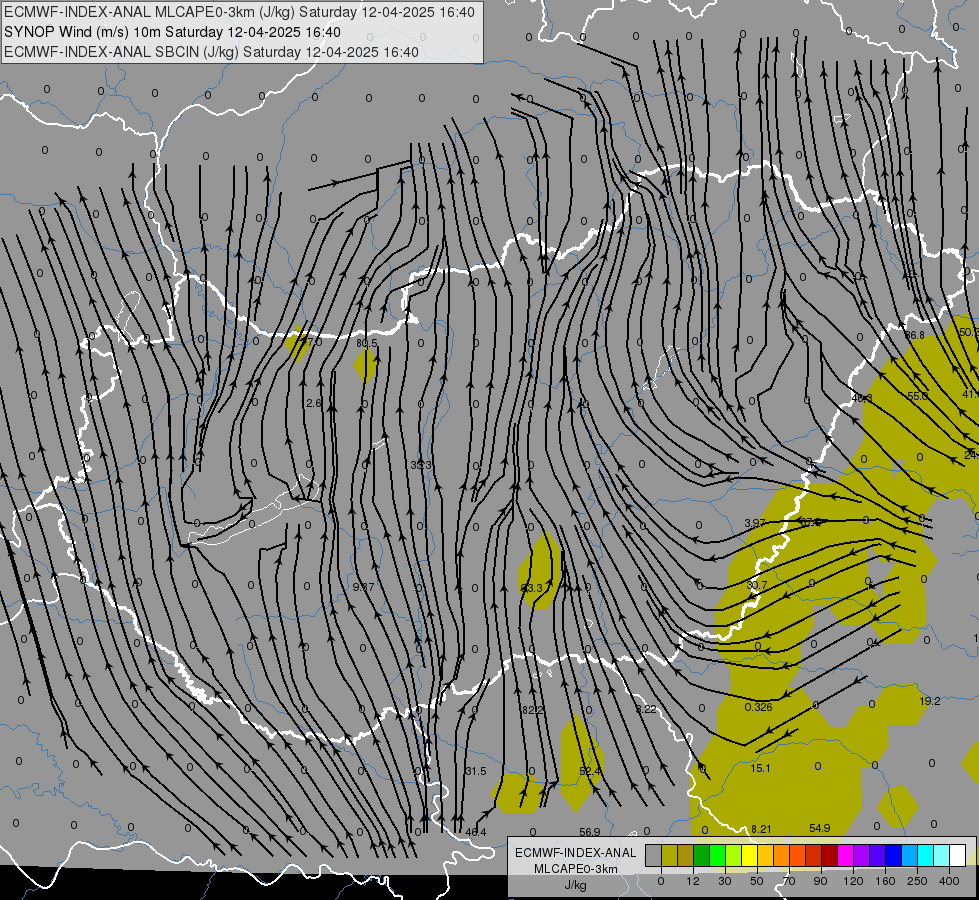979x900 pixels.
Task: Click the dark red legend swatch
Action: tap(830, 855)
